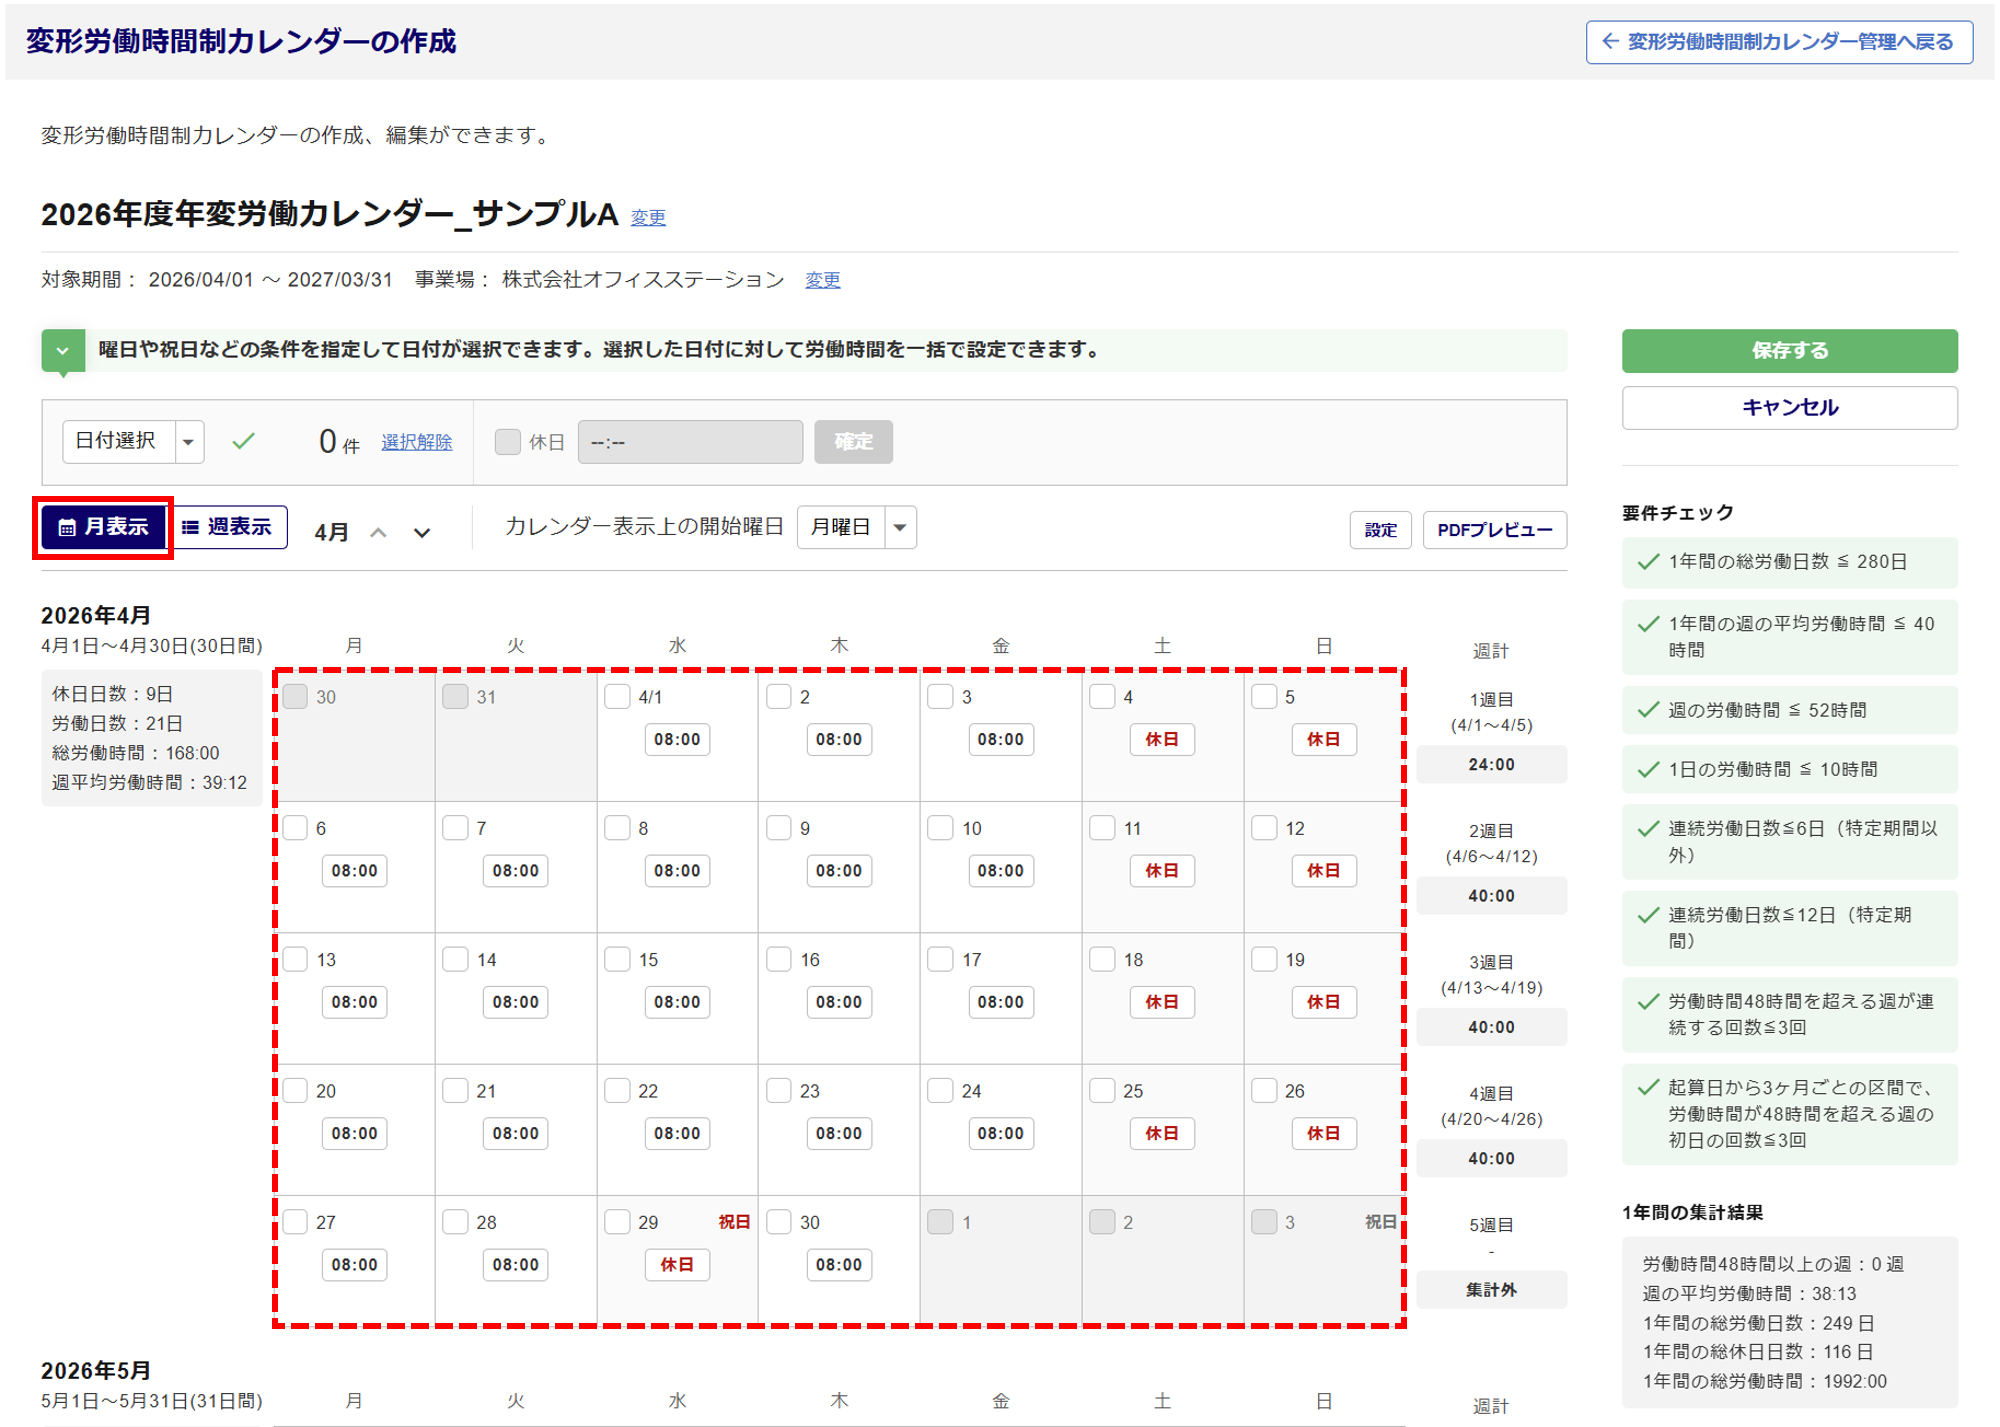Click the キャンセル button
The height and width of the screenshot is (1427, 2000).
(1788, 408)
